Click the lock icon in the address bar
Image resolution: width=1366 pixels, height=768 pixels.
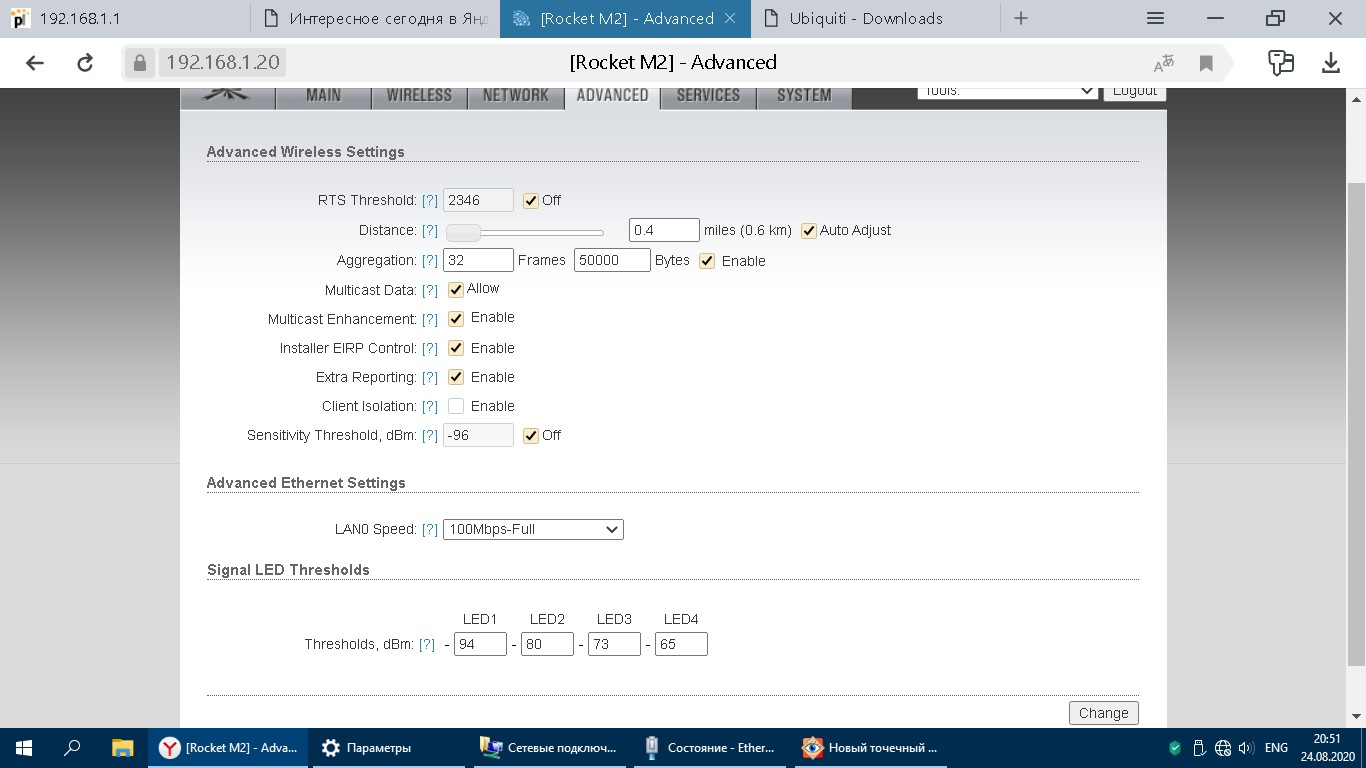pyautogui.click(x=139, y=63)
